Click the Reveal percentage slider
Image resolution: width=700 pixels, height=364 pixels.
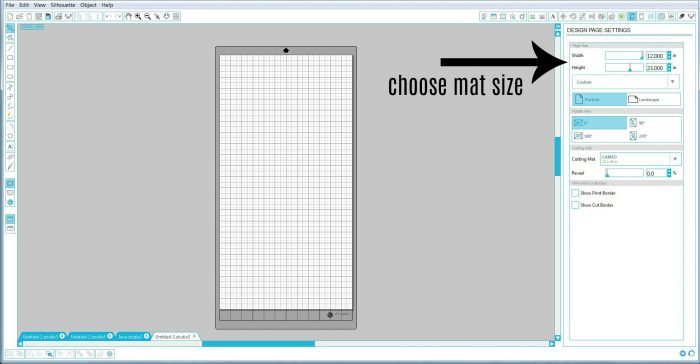[624, 173]
